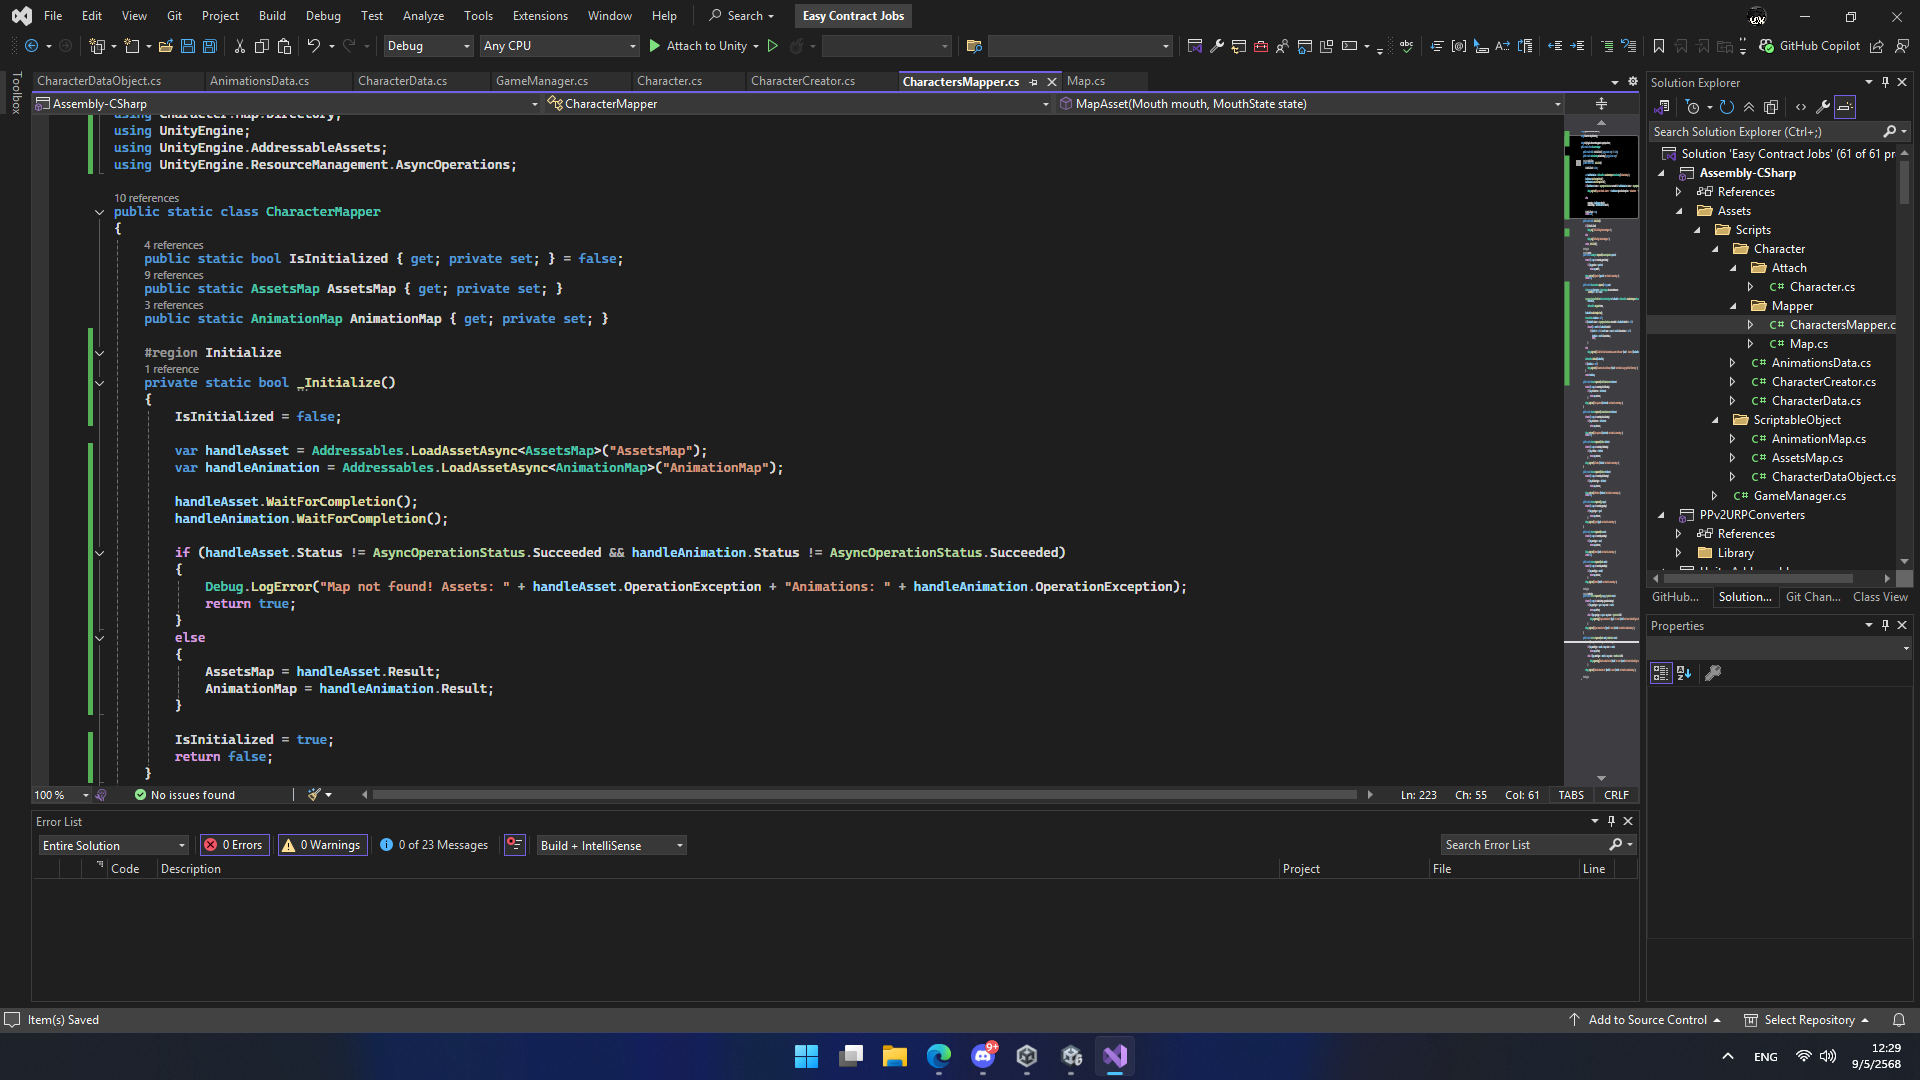Toggle the 0 of 23 Messages filter
1920x1080 pixels.
434,845
